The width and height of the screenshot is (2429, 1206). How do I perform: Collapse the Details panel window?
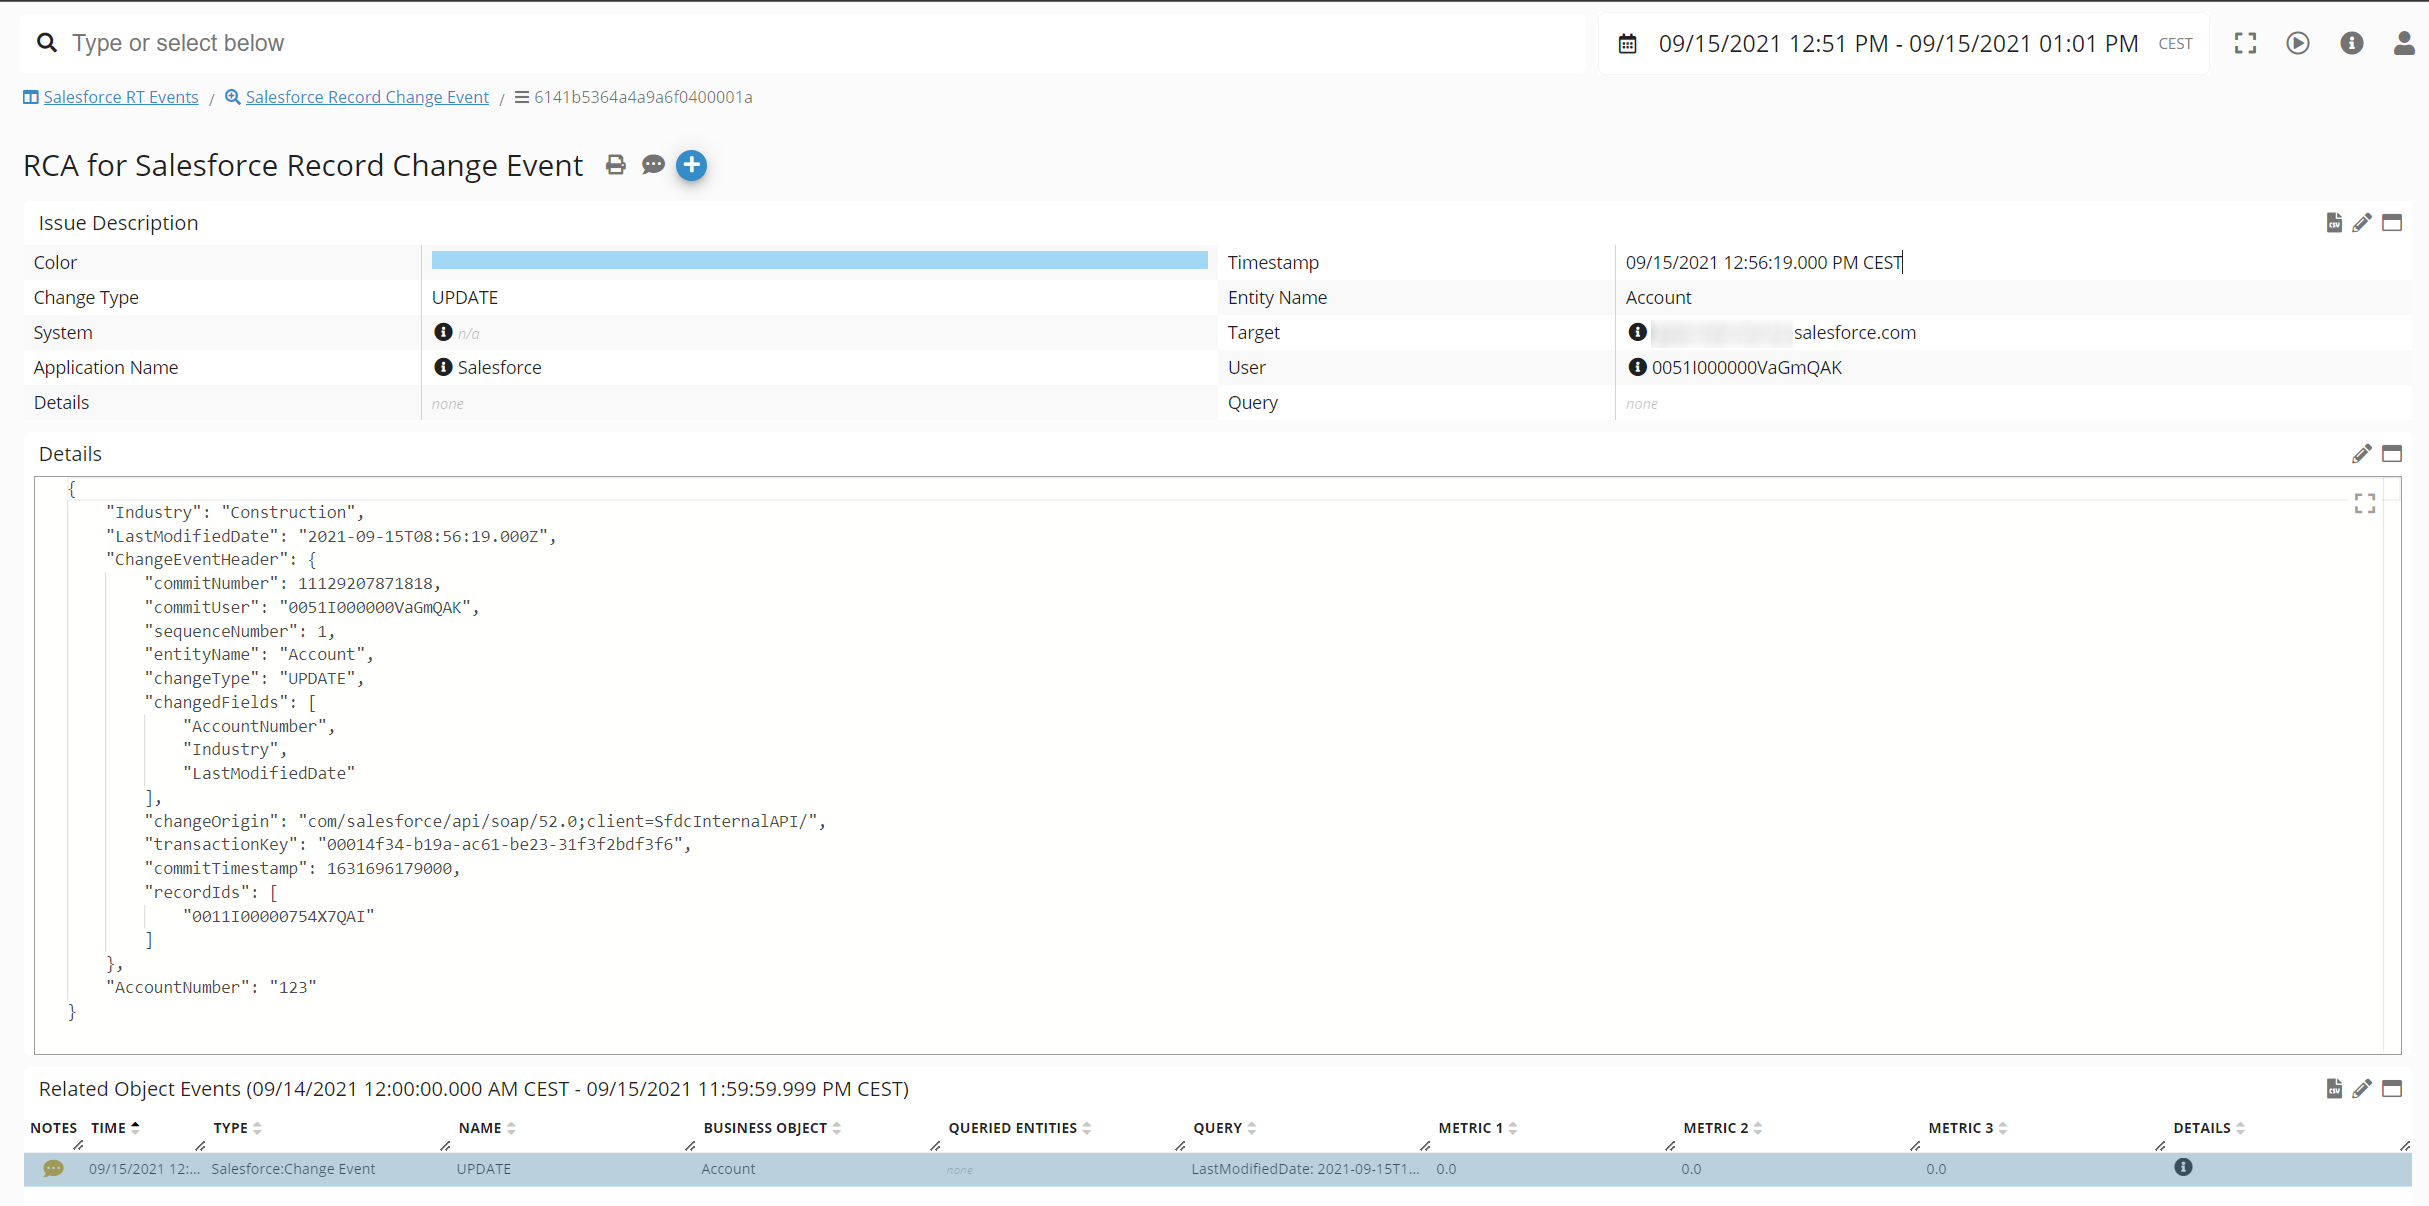click(2392, 454)
